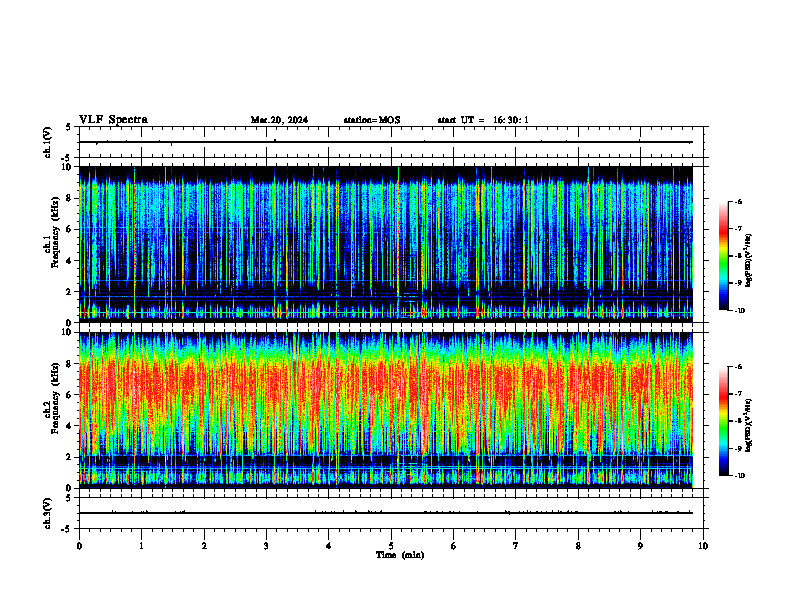Image resolution: width=792 pixels, height=612 pixels.
Task: Click the ch.2 color bar PSD unit label
Action: click(749, 425)
